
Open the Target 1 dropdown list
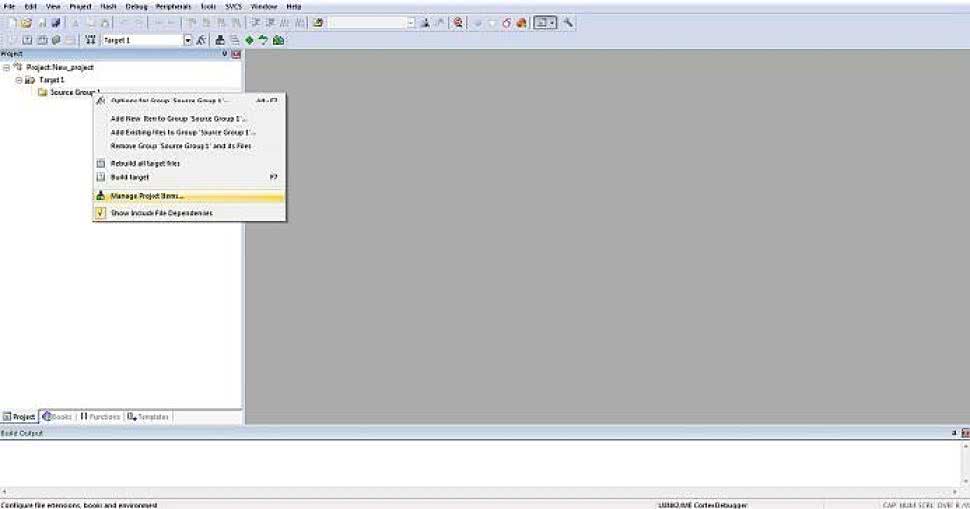tap(187, 40)
